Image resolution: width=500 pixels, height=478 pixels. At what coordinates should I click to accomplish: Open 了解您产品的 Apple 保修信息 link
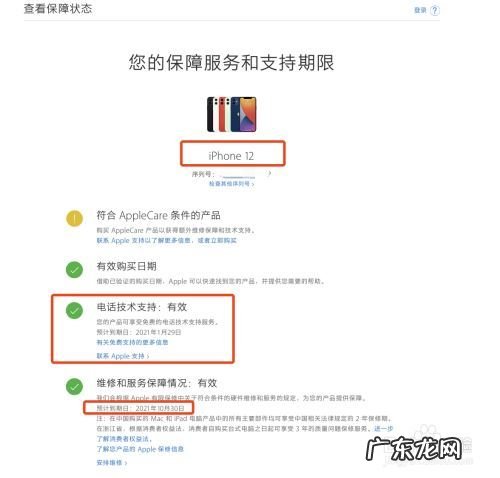coord(140,449)
